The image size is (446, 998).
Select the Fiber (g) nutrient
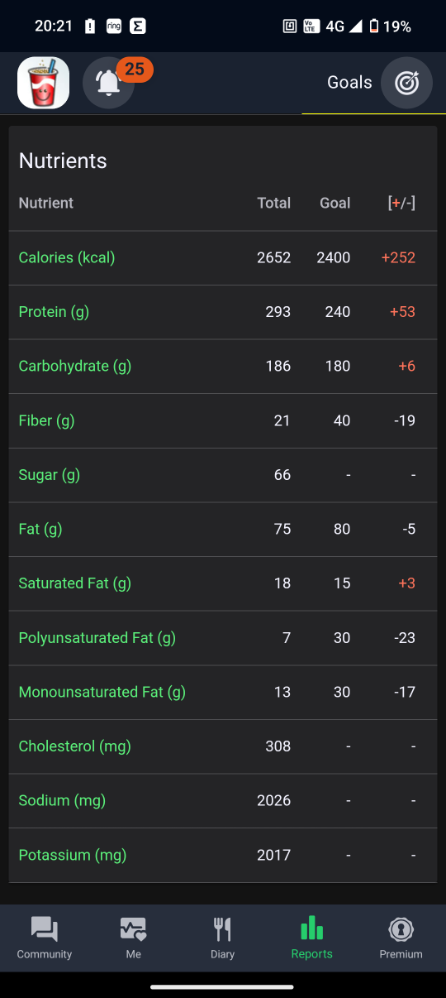[223, 421]
